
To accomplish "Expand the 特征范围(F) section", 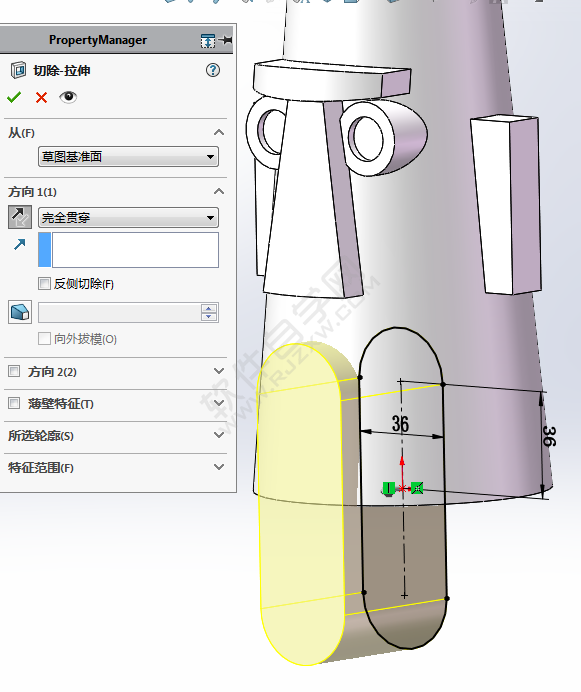I will click(x=219, y=467).
